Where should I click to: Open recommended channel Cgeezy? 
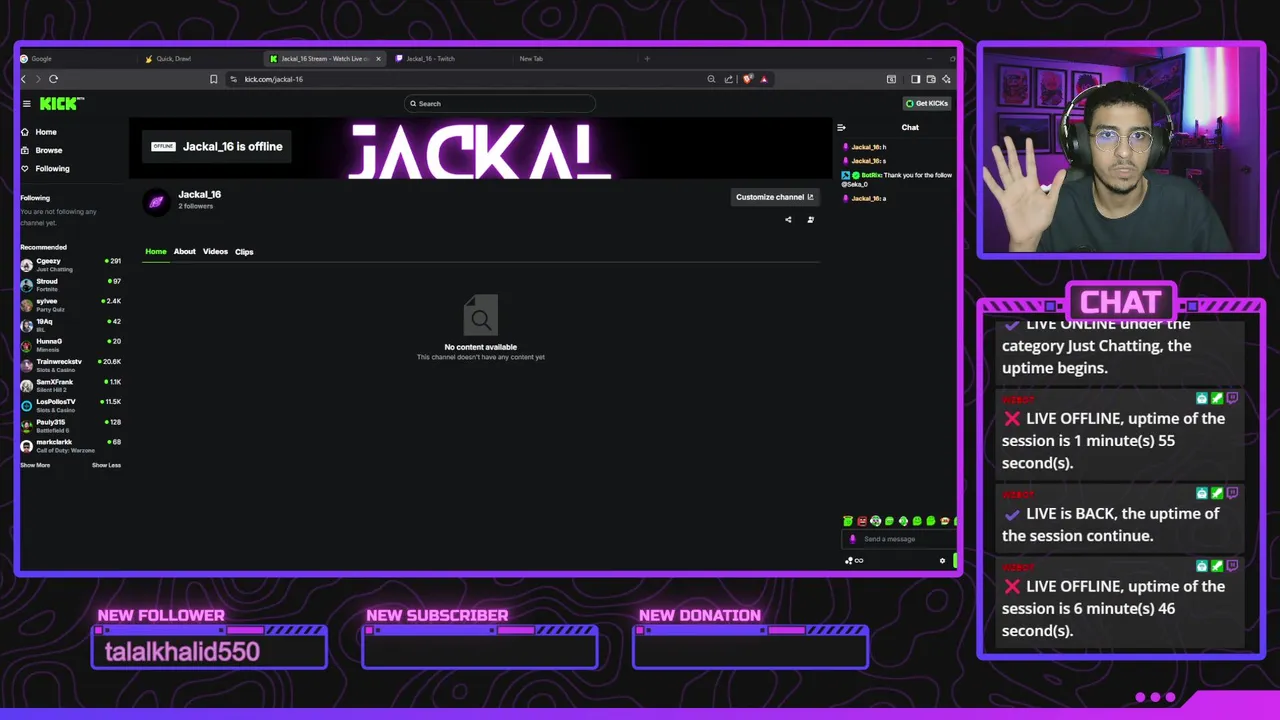pos(70,265)
